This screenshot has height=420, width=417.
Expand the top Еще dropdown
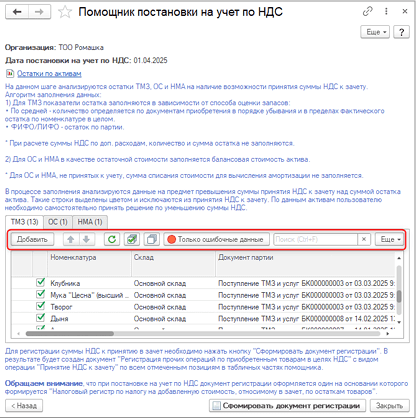coord(375,32)
